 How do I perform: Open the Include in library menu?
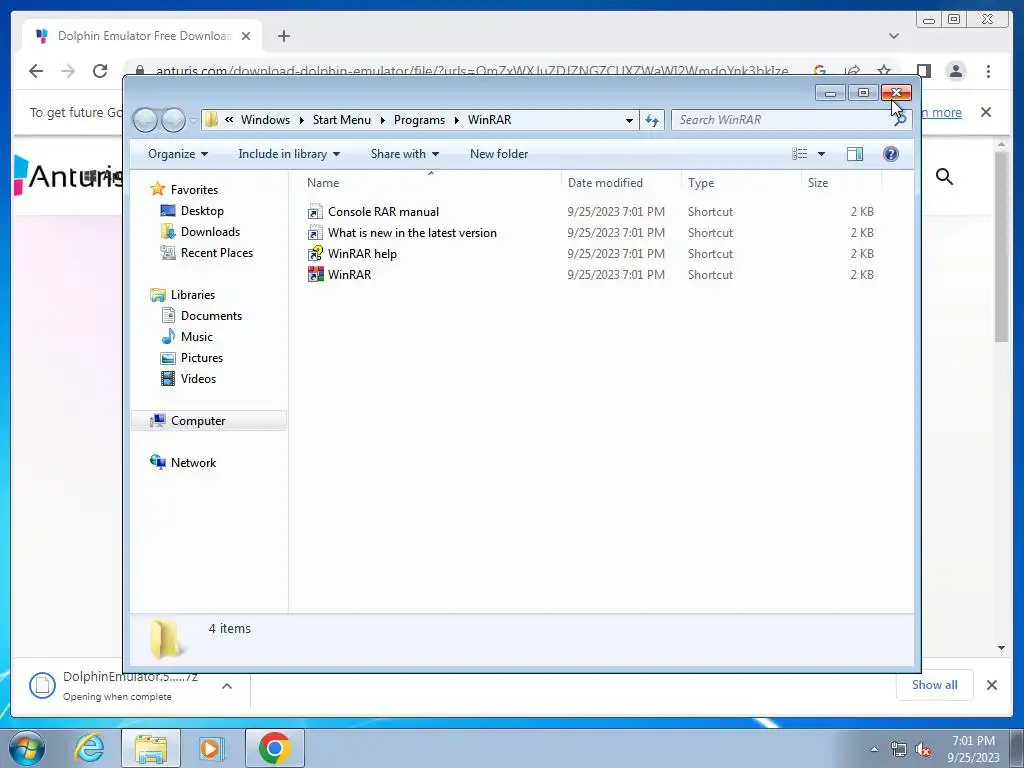pos(289,154)
